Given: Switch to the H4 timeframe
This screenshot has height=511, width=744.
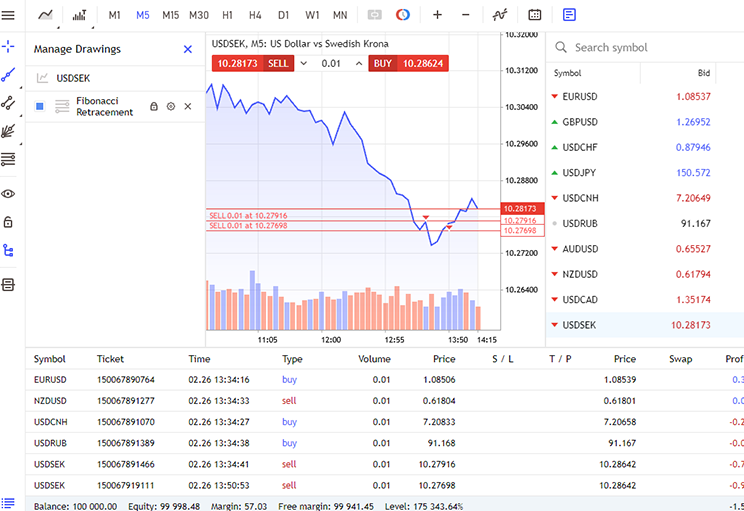Looking at the screenshot, I should pyautogui.click(x=255, y=15).
